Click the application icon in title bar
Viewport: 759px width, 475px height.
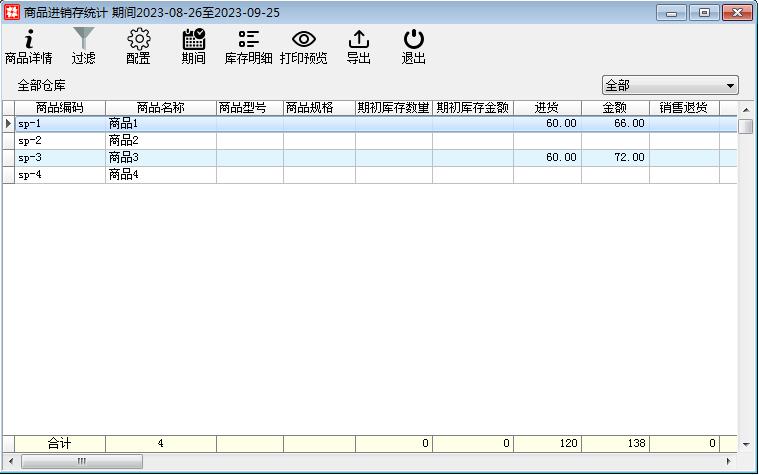(12, 12)
